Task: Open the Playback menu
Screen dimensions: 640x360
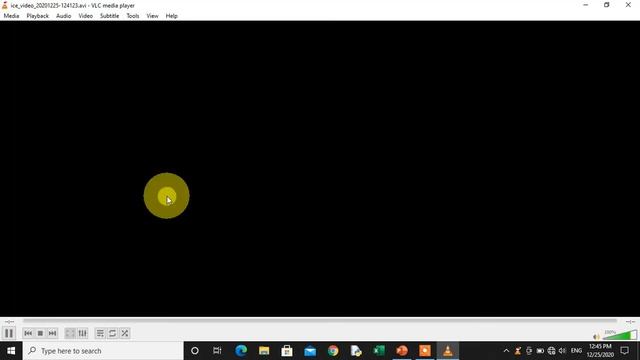Action: (x=38, y=16)
